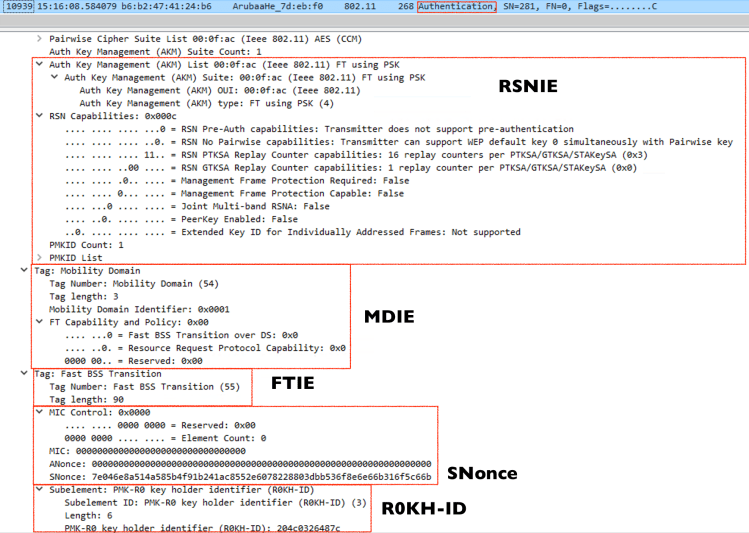The height and width of the screenshot is (533, 749).
Task: Collapse the MIC Control: 0x0000 node
Action: click(38, 412)
